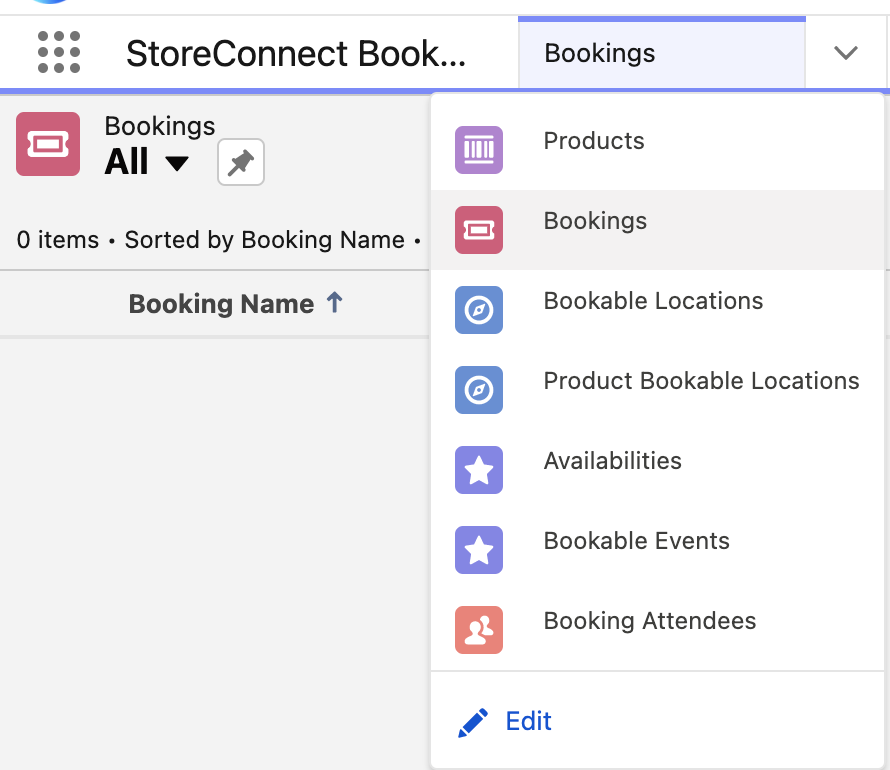Choose Product Bookable Locations menu item
890x770 pixels.
pyautogui.click(x=657, y=390)
